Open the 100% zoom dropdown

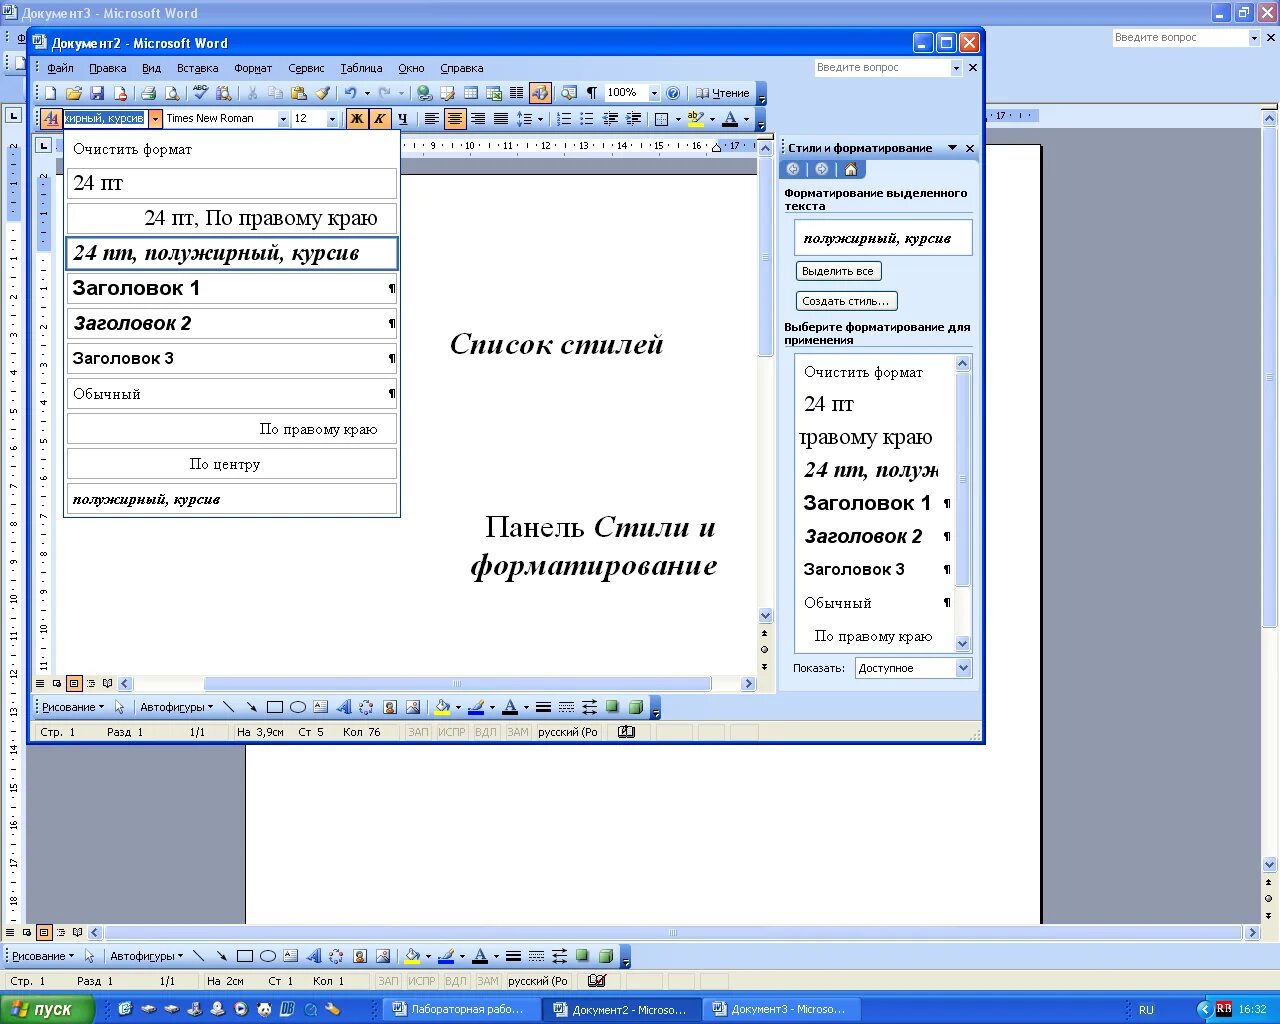click(654, 93)
